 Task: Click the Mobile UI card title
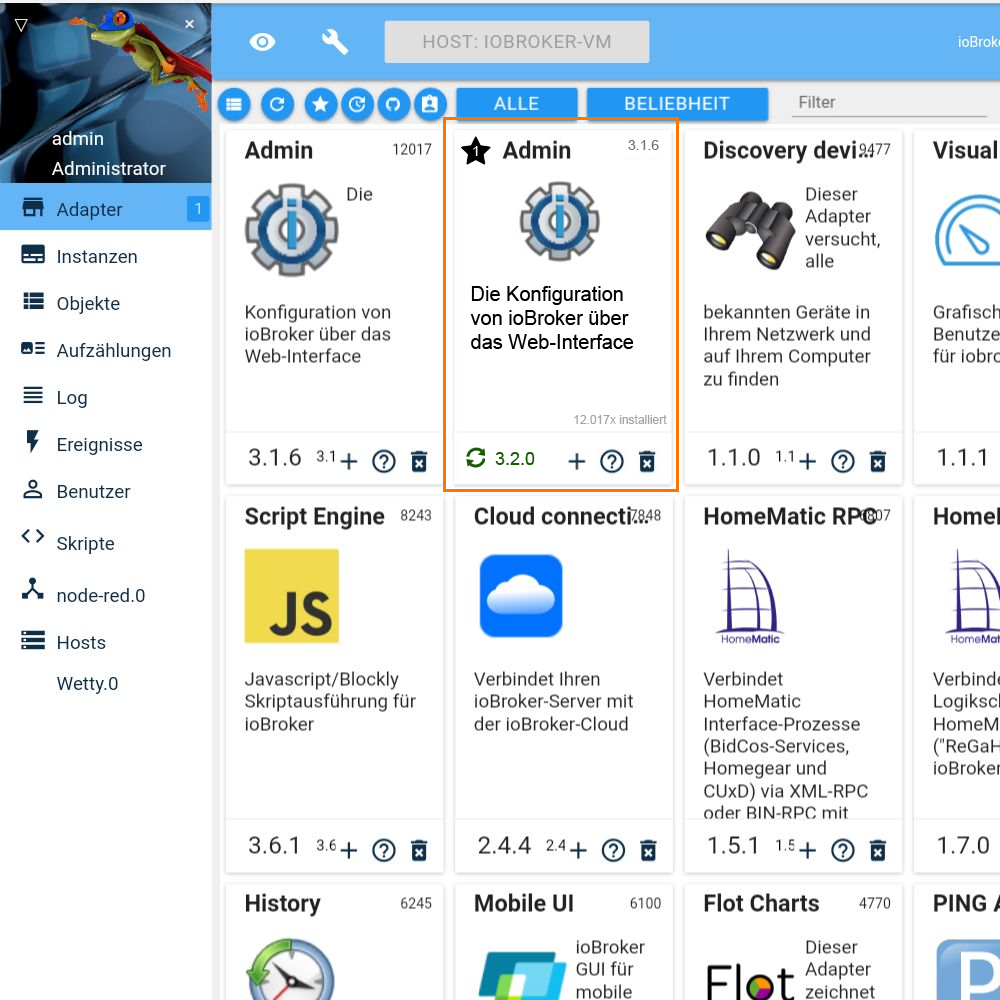[524, 903]
